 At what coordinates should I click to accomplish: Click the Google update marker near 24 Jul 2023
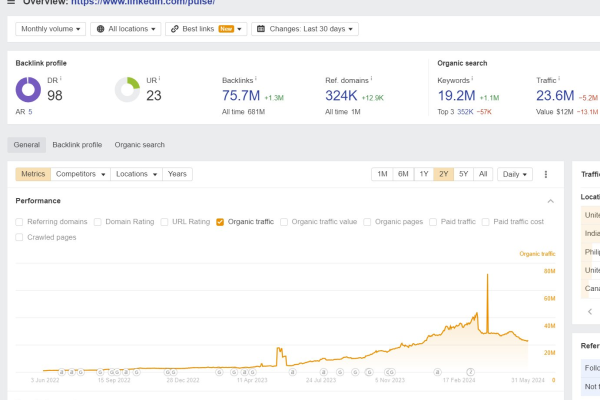coord(324,372)
